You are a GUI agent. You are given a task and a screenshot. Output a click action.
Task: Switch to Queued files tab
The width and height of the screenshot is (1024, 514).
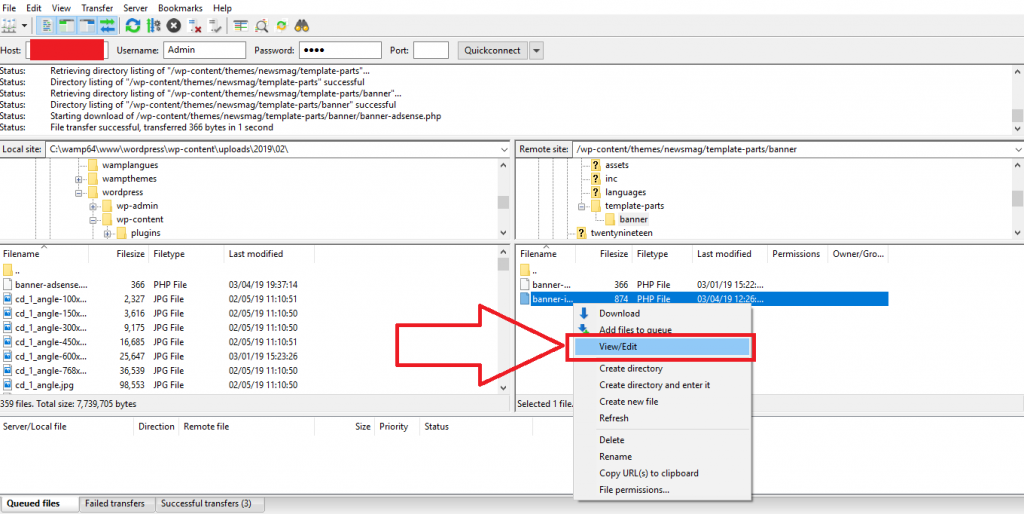39,504
